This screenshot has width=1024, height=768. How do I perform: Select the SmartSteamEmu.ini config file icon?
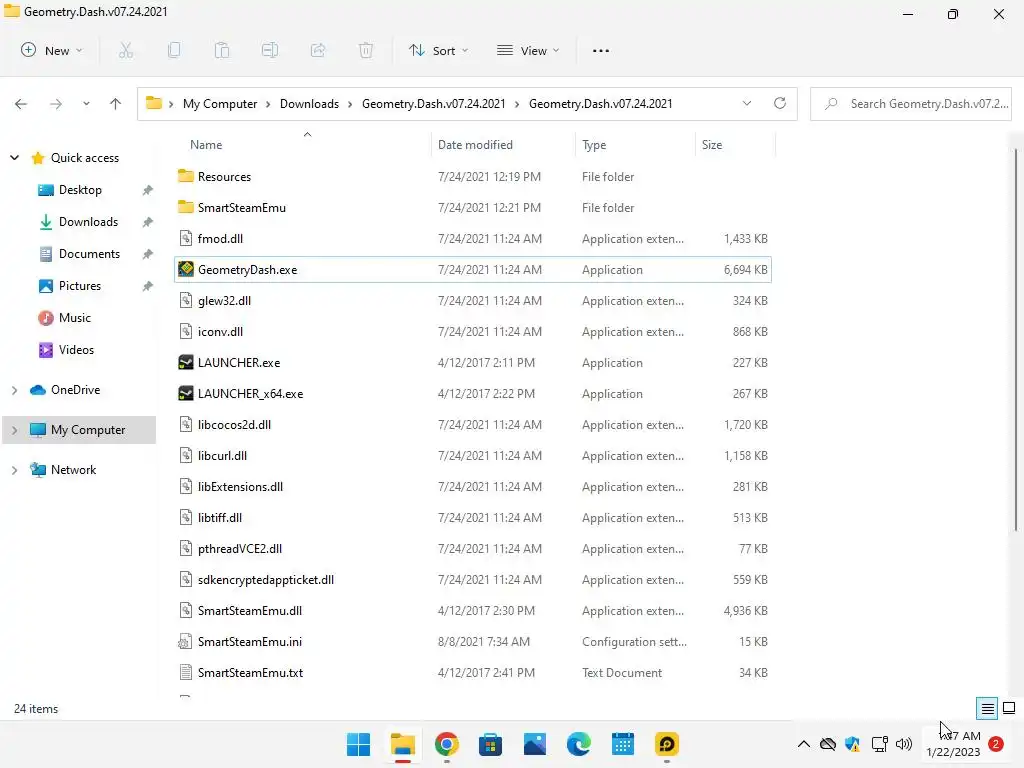(x=186, y=641)
